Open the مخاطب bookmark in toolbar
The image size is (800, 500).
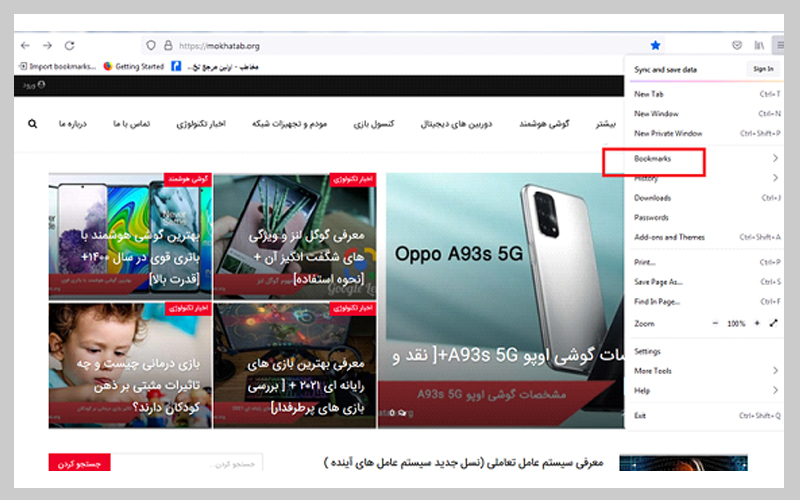tap(223, 67)
